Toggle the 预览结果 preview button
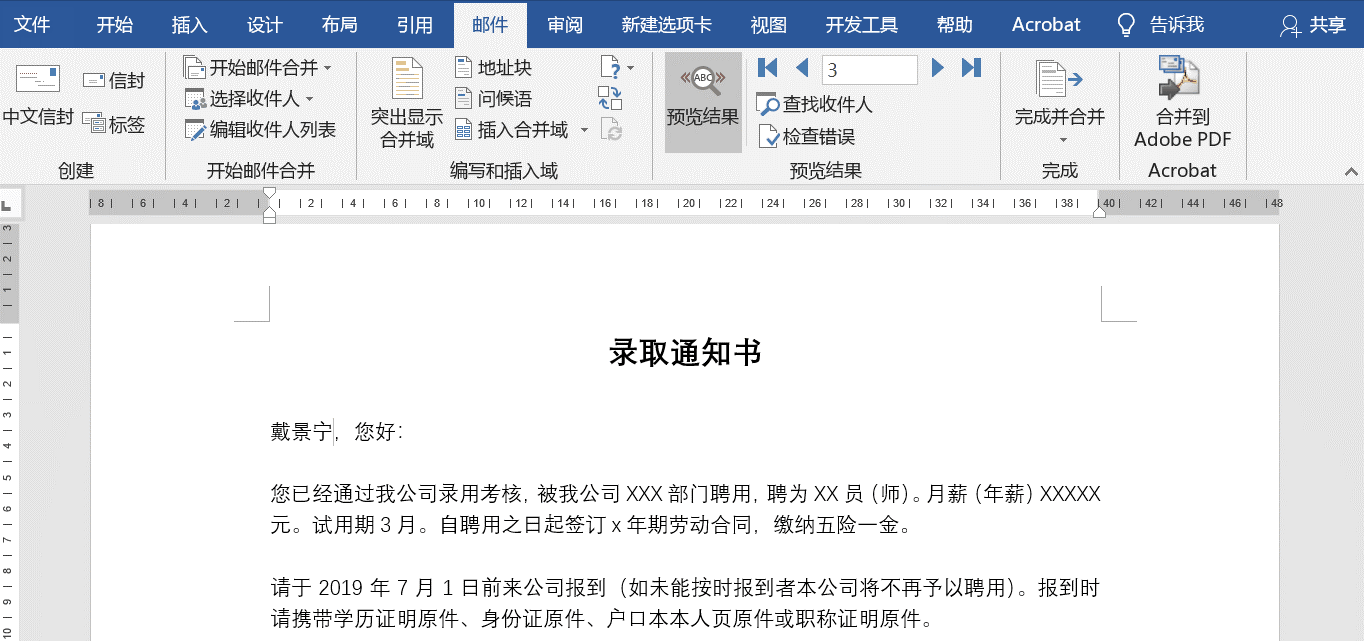This screenshot has width=1364, height=641. pyautogui.click(x=703, y=102)
